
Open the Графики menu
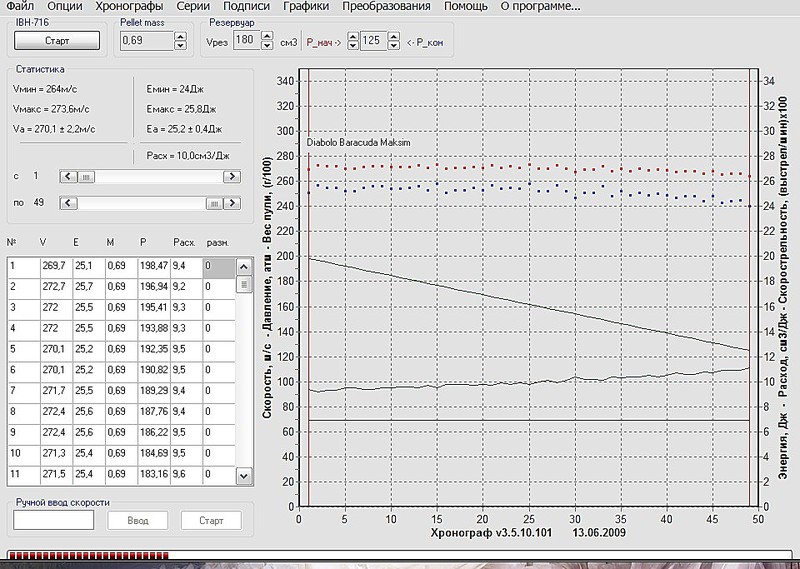pyautogui.click(x=306, y=7)
